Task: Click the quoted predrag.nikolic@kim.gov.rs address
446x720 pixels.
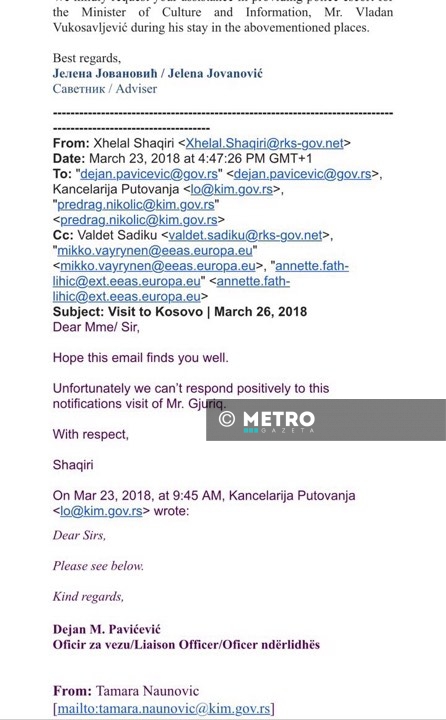Action: click(x=136, y=204)
